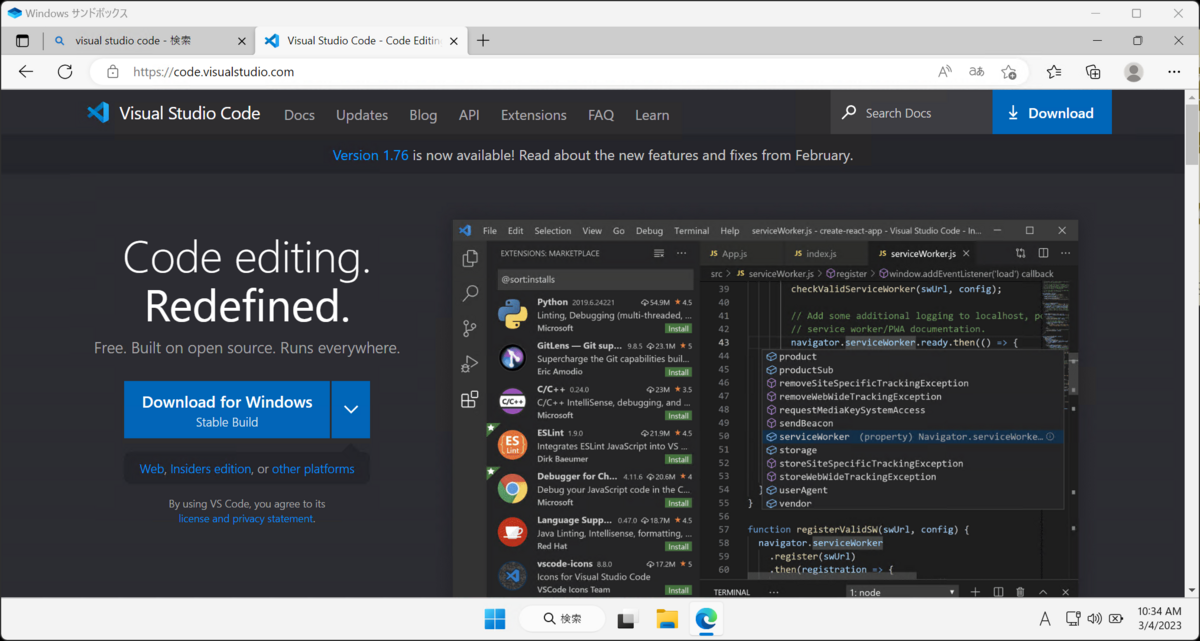Switch to the 'visual studio code - 検索' tab

[150, 41]
